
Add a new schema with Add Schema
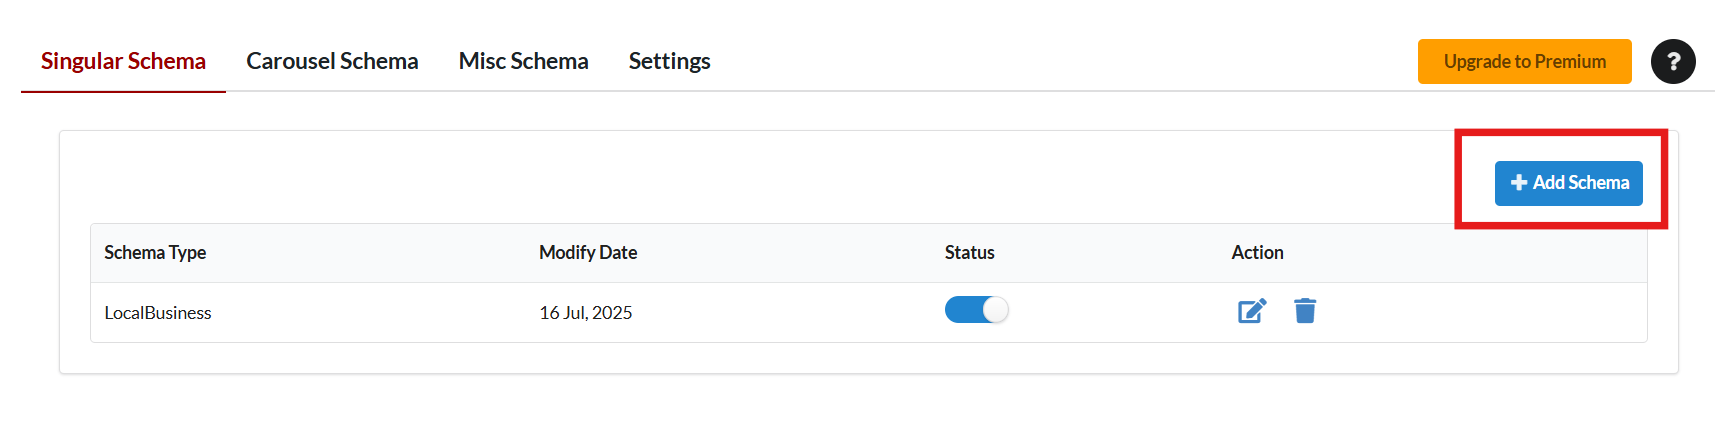tap(1568, 183)
